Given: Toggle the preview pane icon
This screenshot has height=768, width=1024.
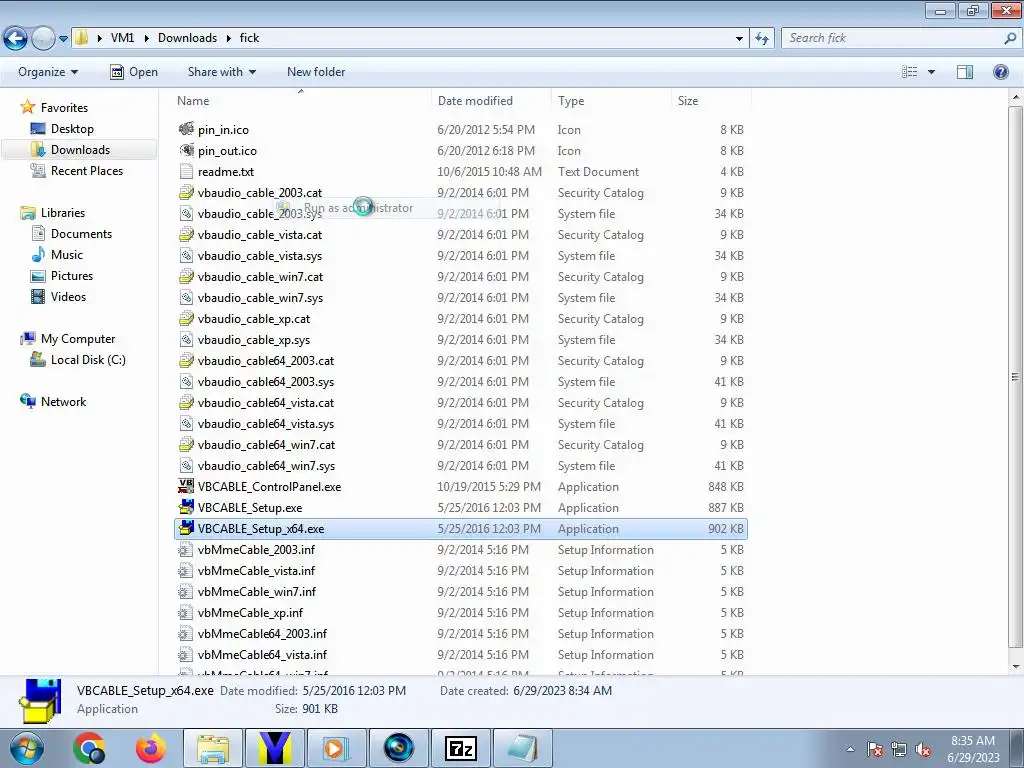Looking at the screenshot, I should (965, 72).
